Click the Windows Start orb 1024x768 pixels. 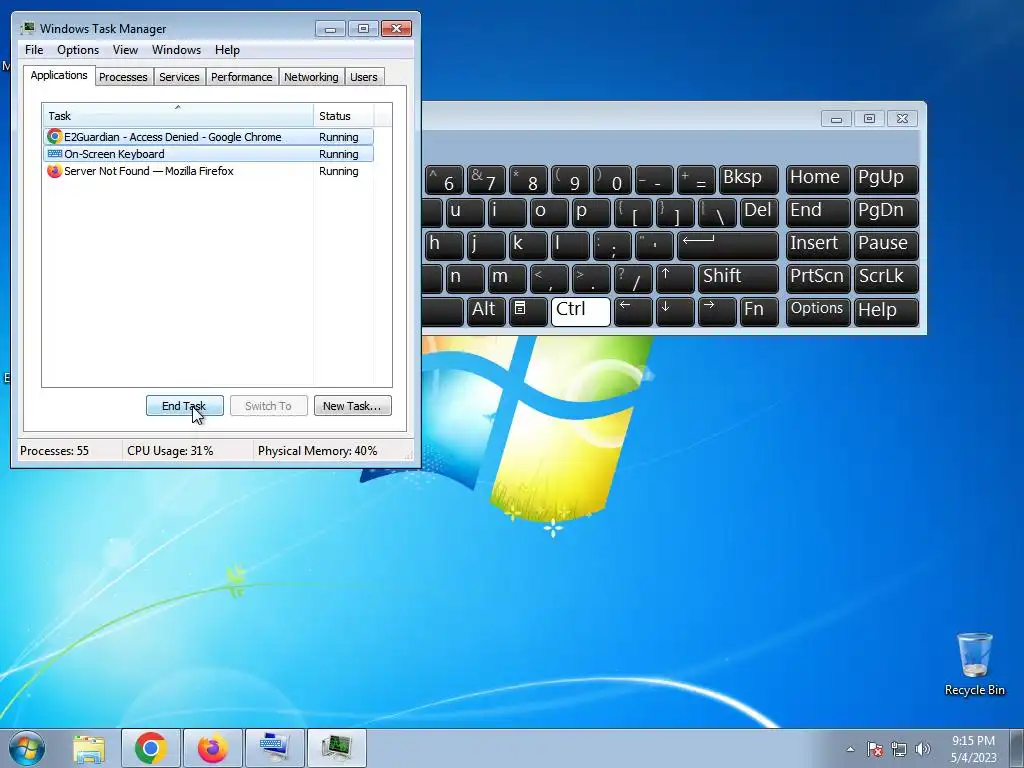27,748
